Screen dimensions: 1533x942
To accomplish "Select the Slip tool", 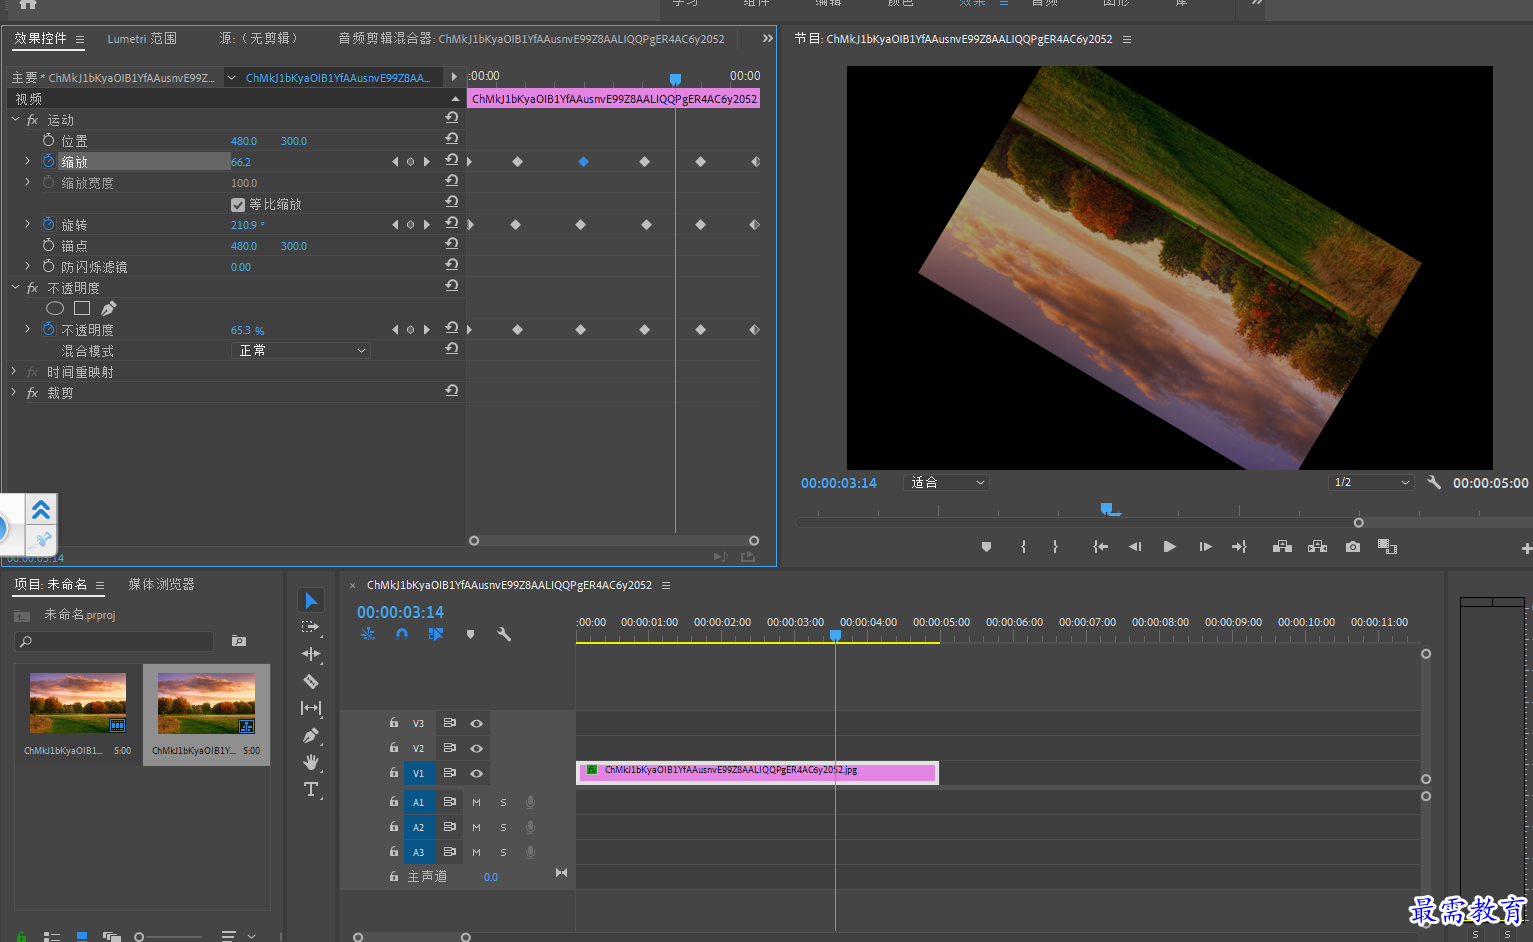I will click(x=311, y=708).
